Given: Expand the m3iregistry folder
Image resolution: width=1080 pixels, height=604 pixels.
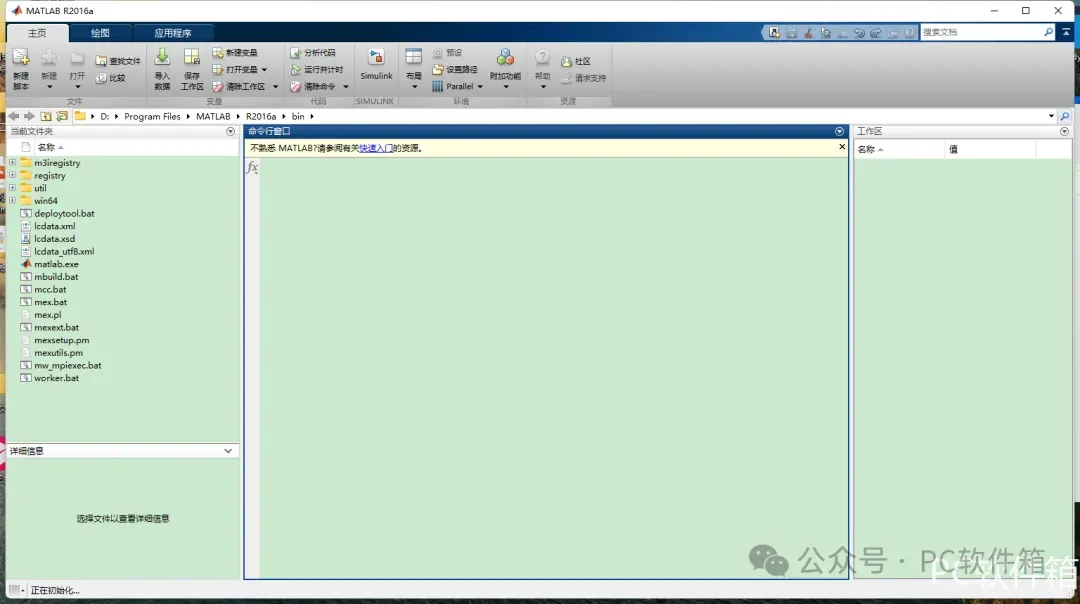Looking at the screenshot, I should pos(12,163).
